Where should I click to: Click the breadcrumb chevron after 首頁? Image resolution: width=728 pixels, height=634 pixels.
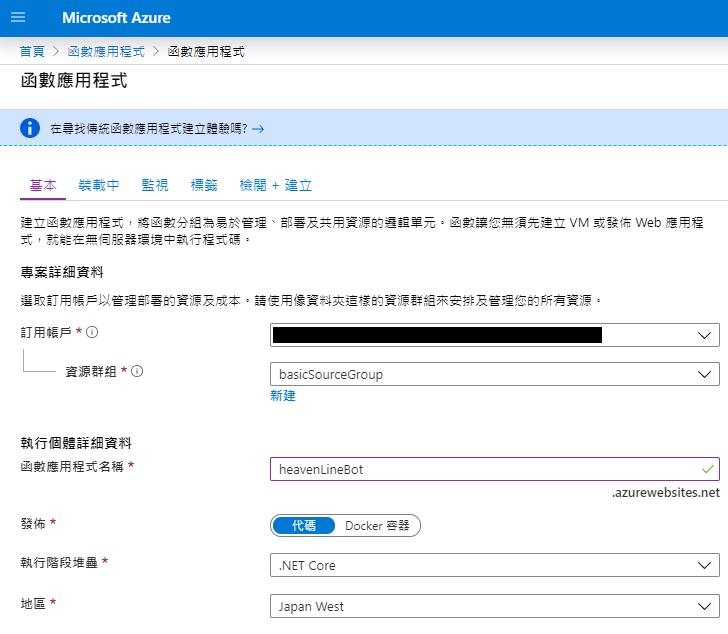[x=56, y=51]
